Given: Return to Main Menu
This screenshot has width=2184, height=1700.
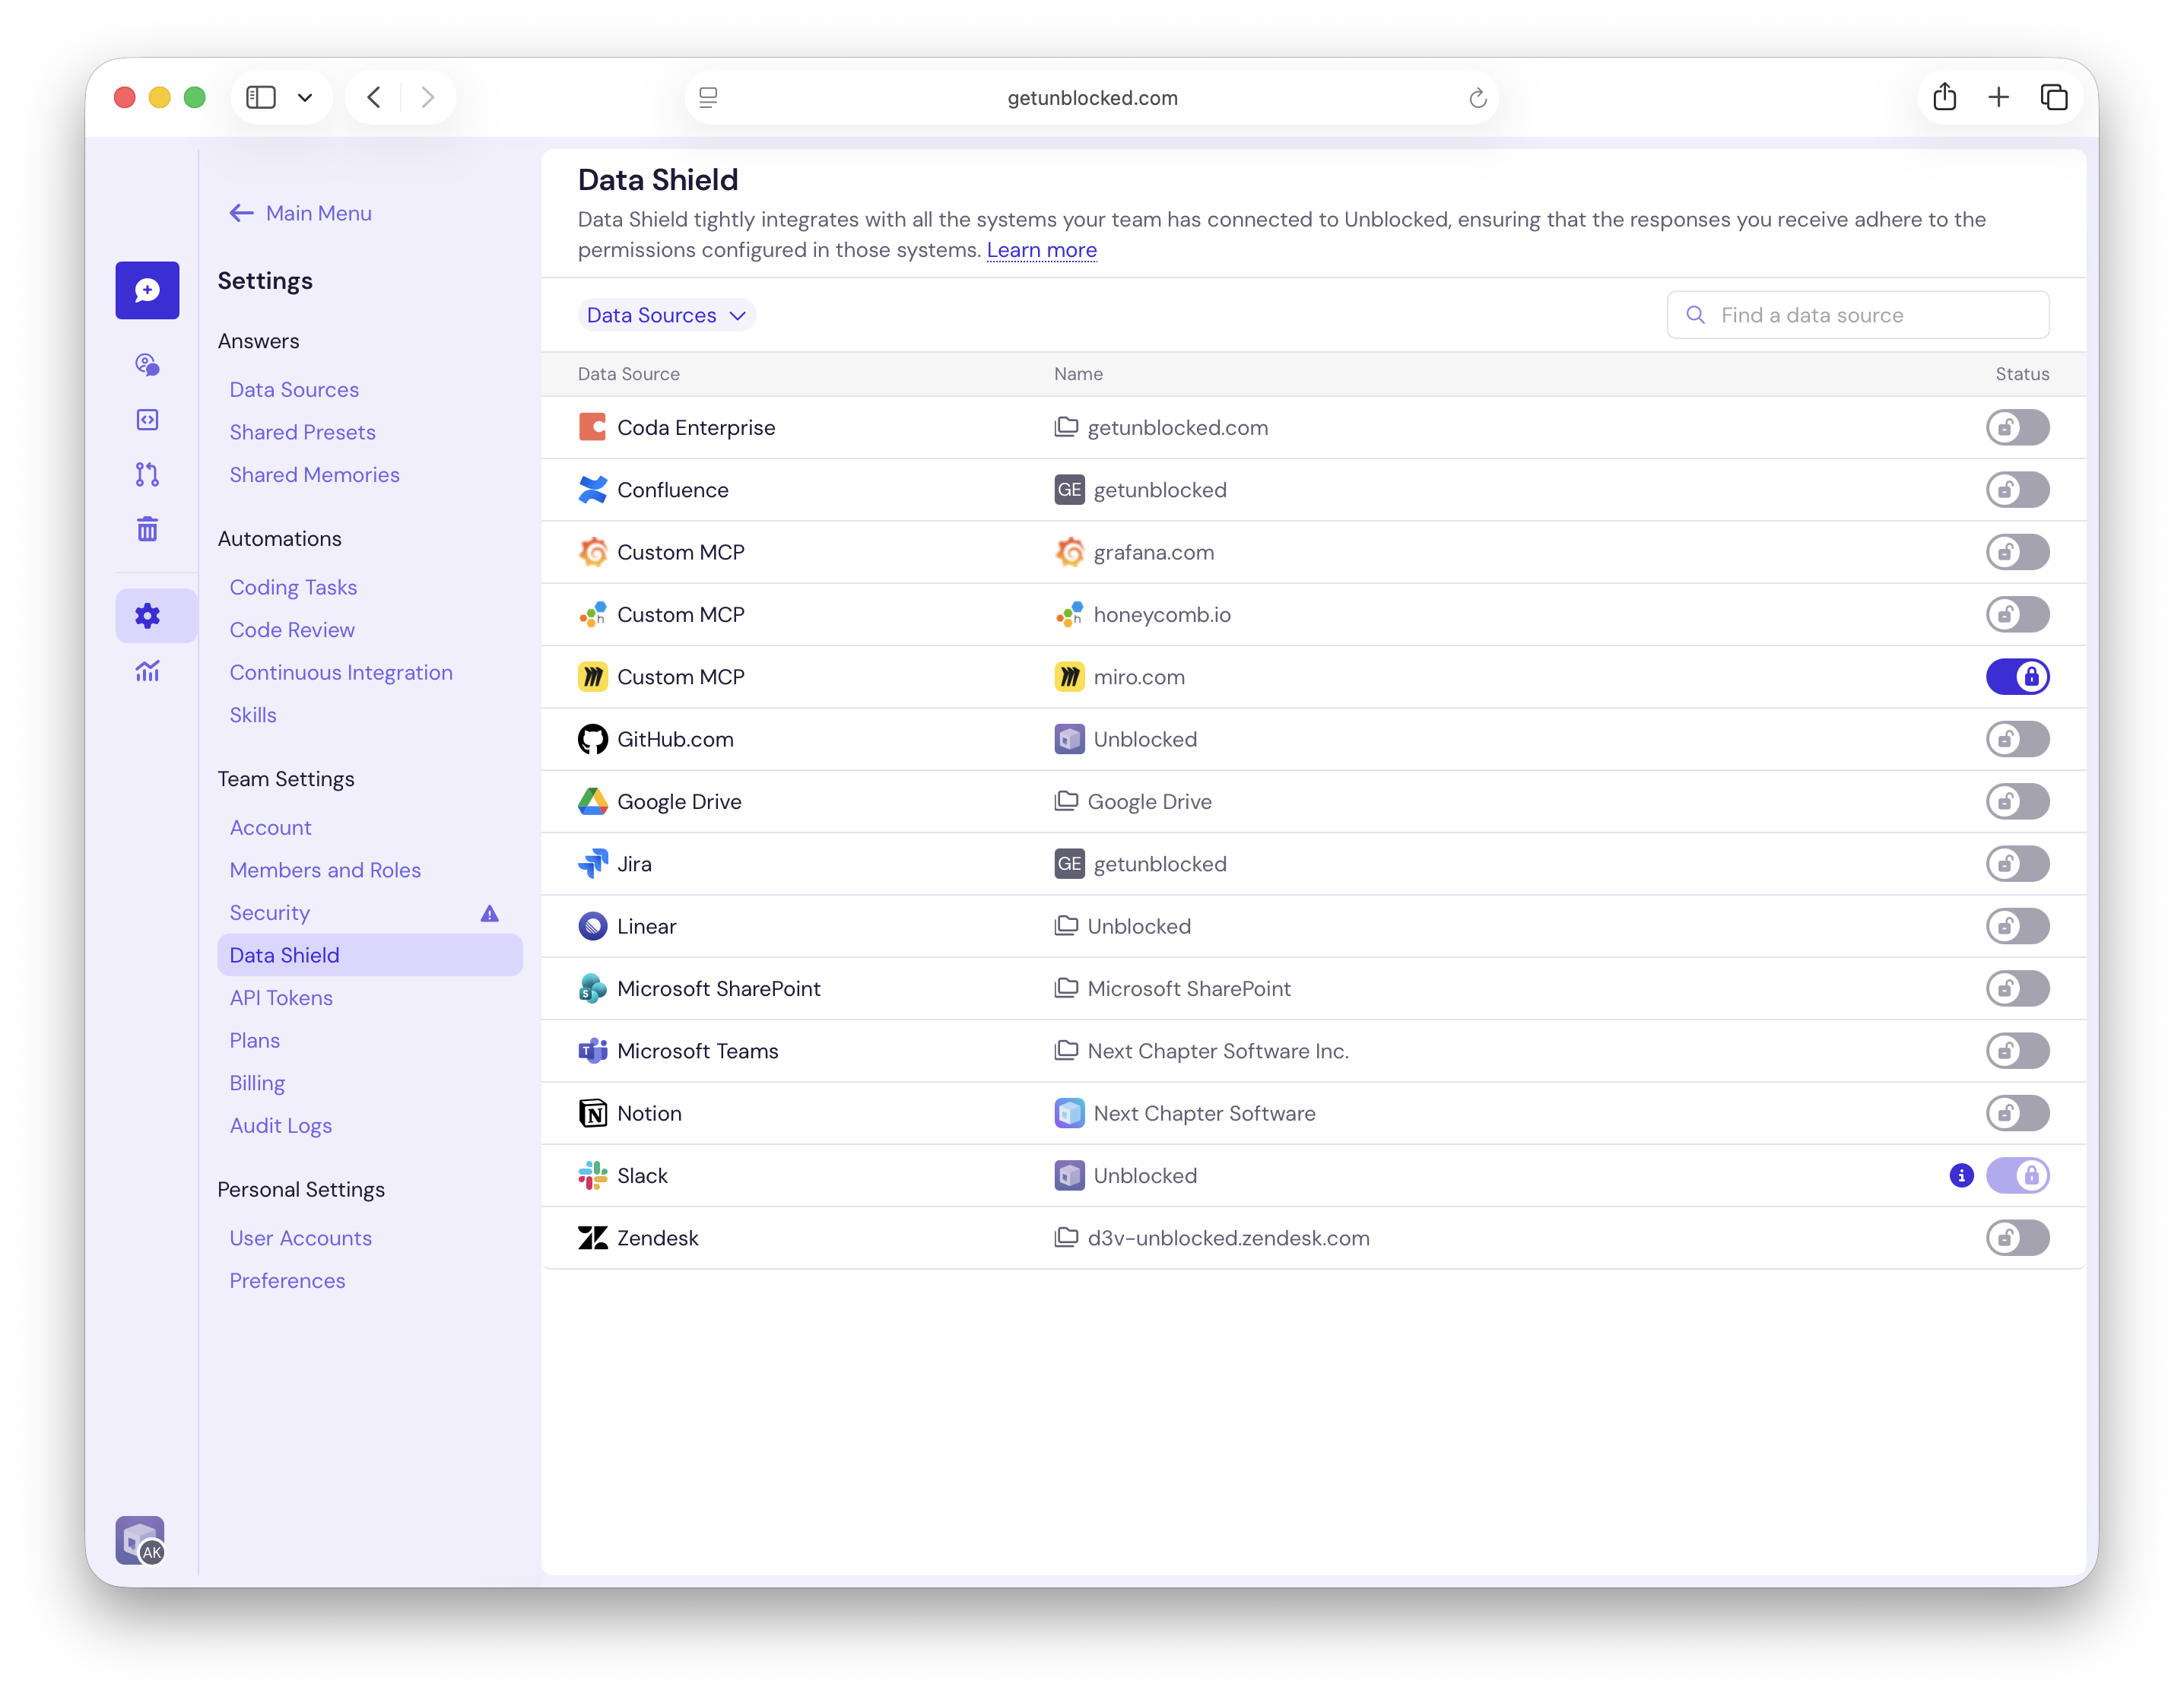Looking at the screenshot, I should click(300, 213).
